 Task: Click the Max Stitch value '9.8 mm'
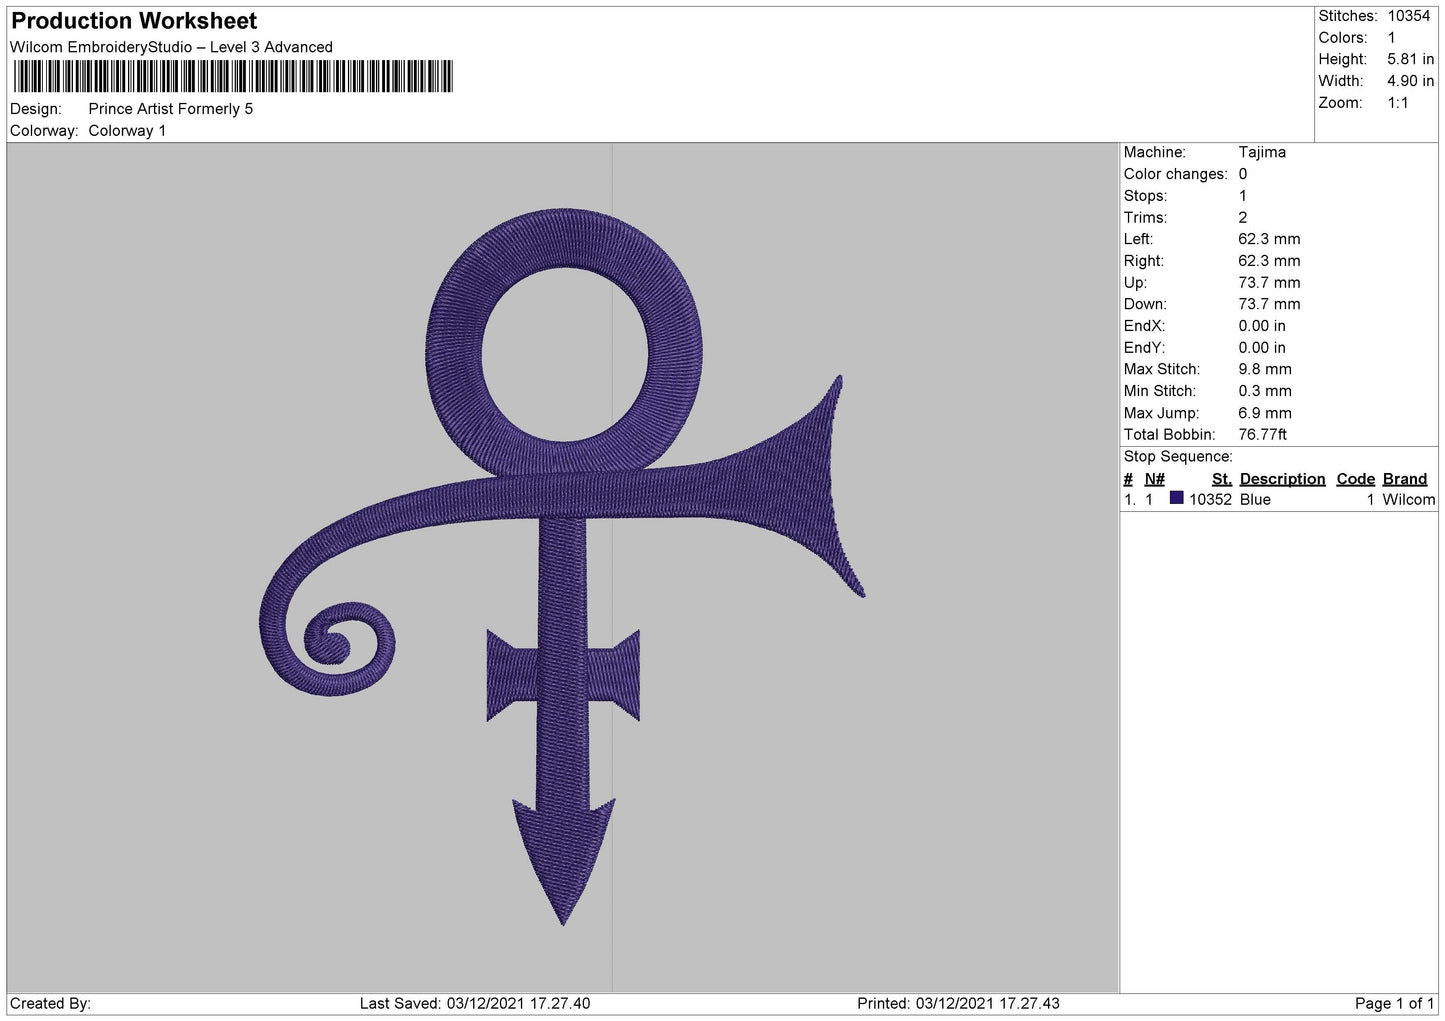click(1265, 369)
